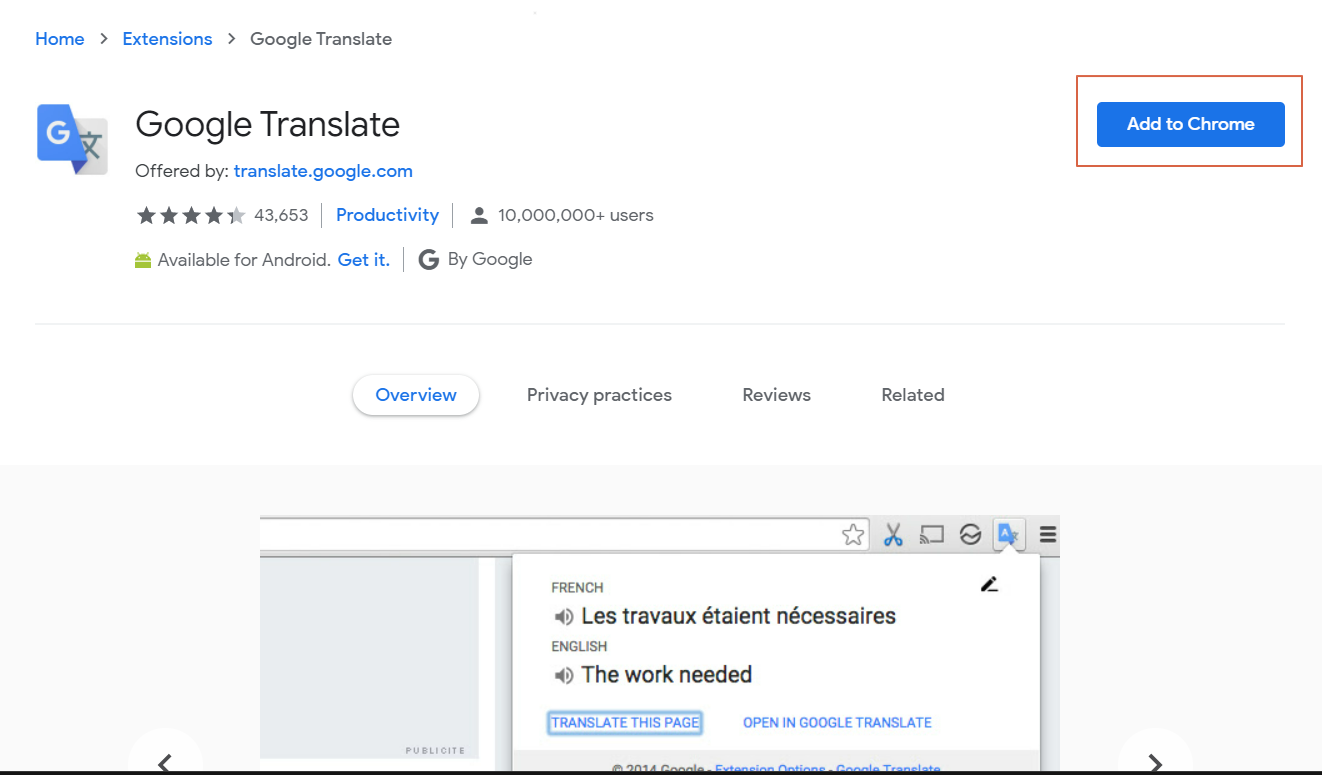Switch to the Privacy practices tab
1322x775 pixels.
click(599, 395)
